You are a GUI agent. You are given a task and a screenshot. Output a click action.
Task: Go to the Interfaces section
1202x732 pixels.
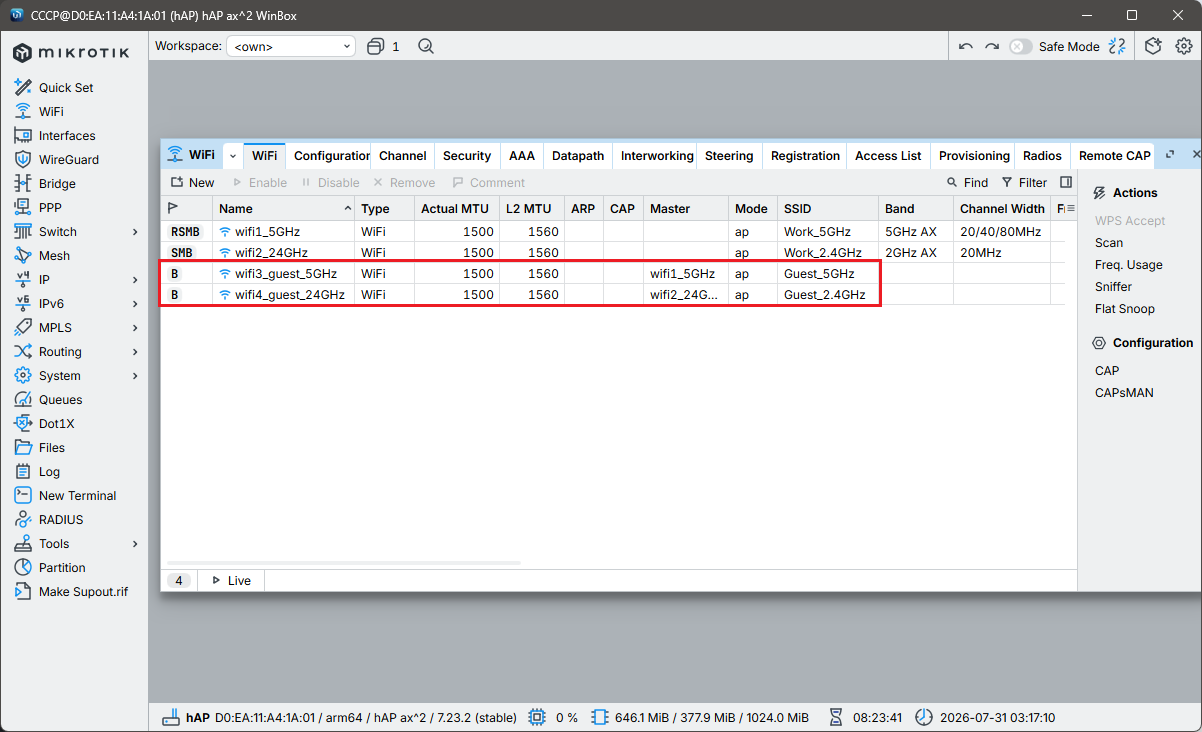tap(67, 135)
